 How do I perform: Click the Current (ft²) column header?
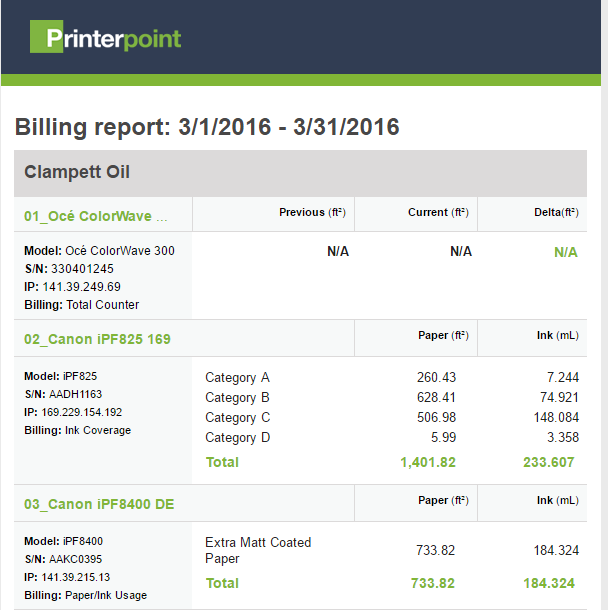tap(440, 212)
